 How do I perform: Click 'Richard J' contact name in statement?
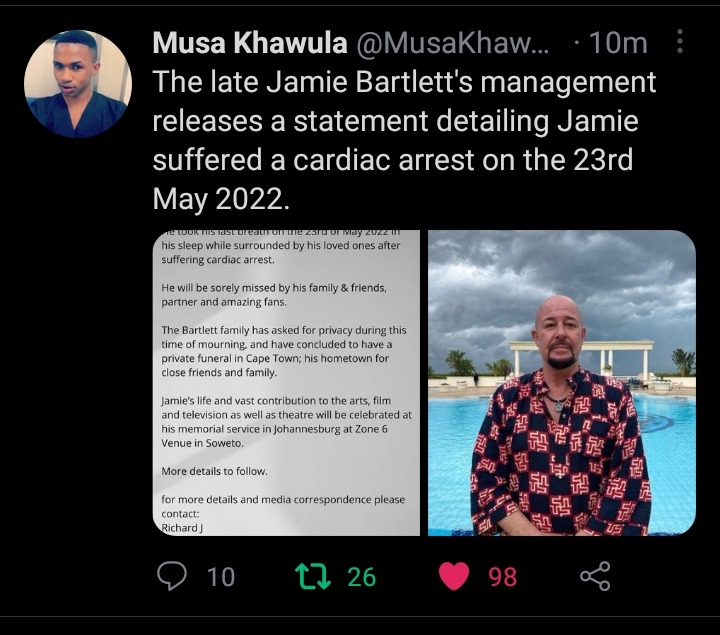click(x=182, y=528)
